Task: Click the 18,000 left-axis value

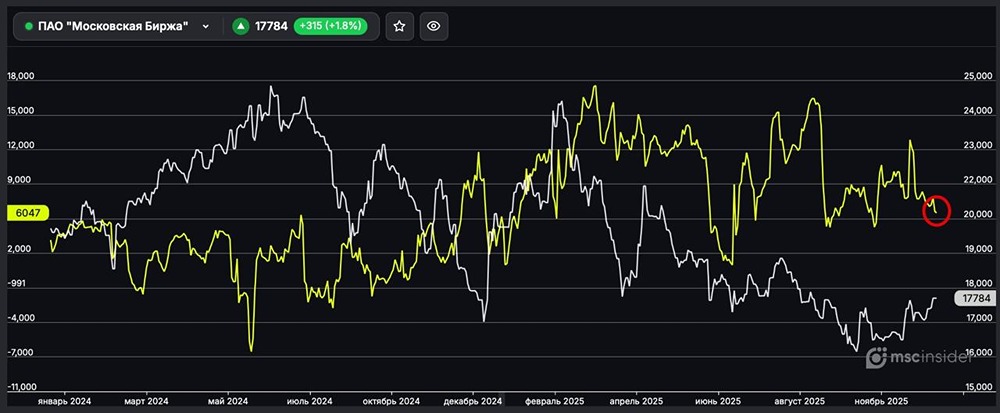Action: point(21,76)
